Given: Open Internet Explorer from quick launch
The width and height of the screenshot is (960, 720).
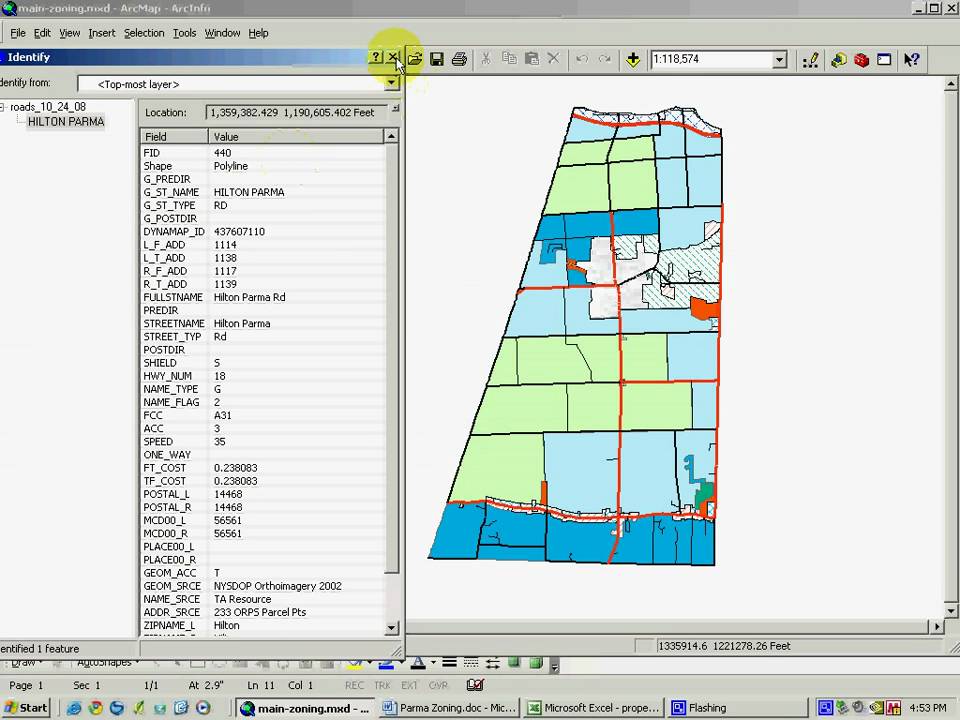Looking at the screenshot, I should coord(73,708).
